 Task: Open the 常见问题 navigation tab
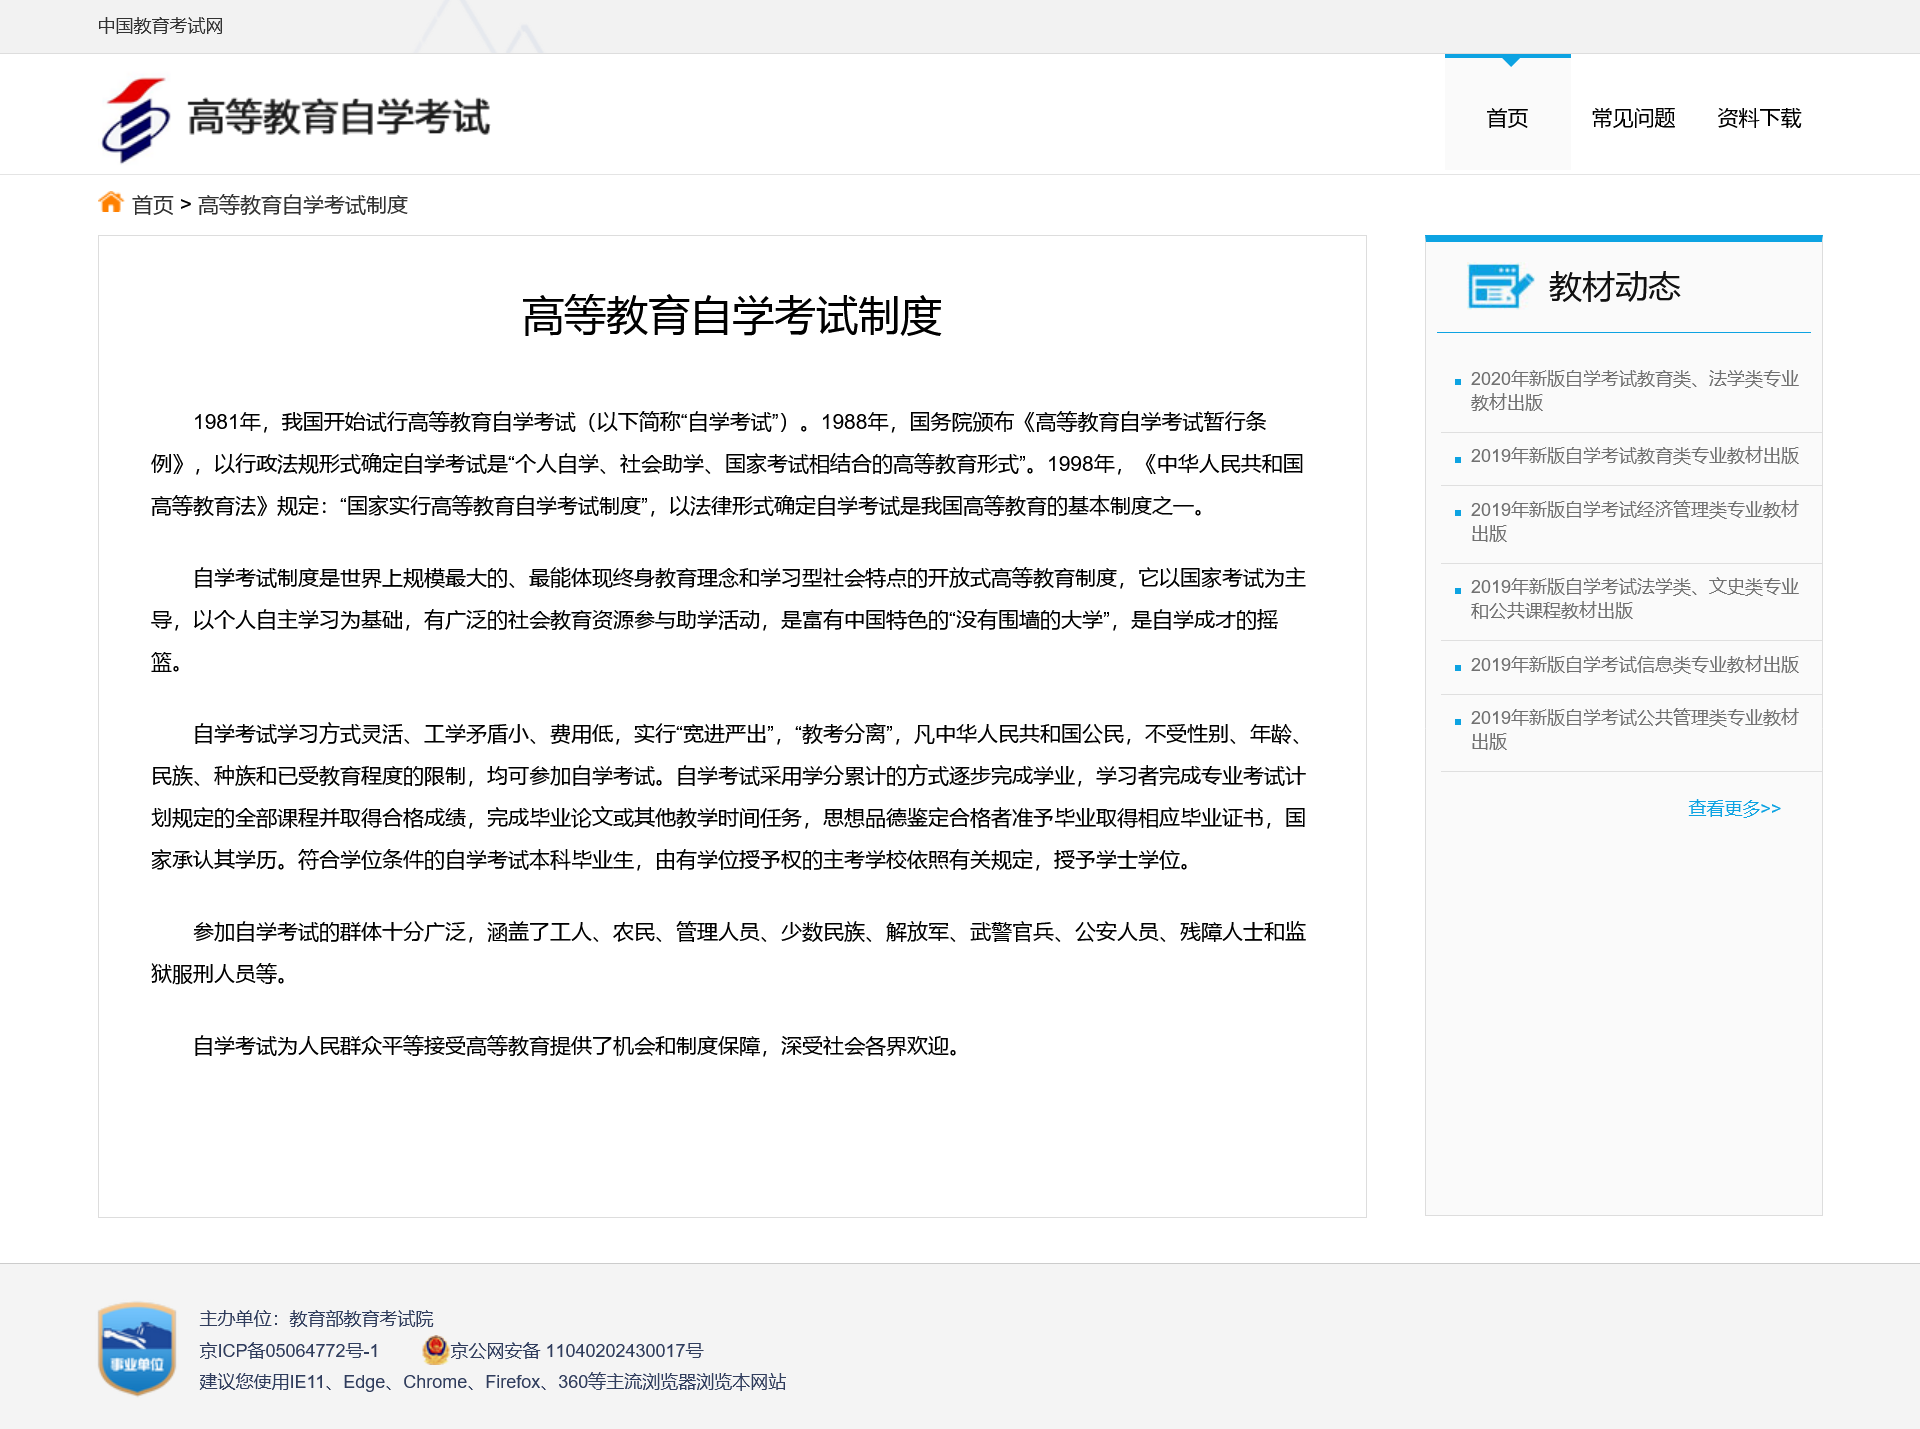click(x=1633, y=118)
